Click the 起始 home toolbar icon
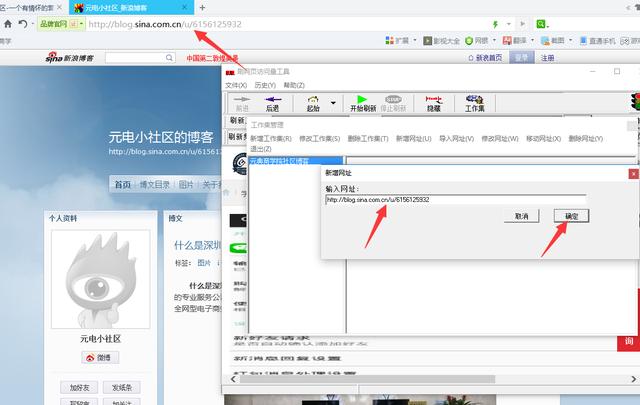This screenshot has height=405, width=640. coord(313,103)
